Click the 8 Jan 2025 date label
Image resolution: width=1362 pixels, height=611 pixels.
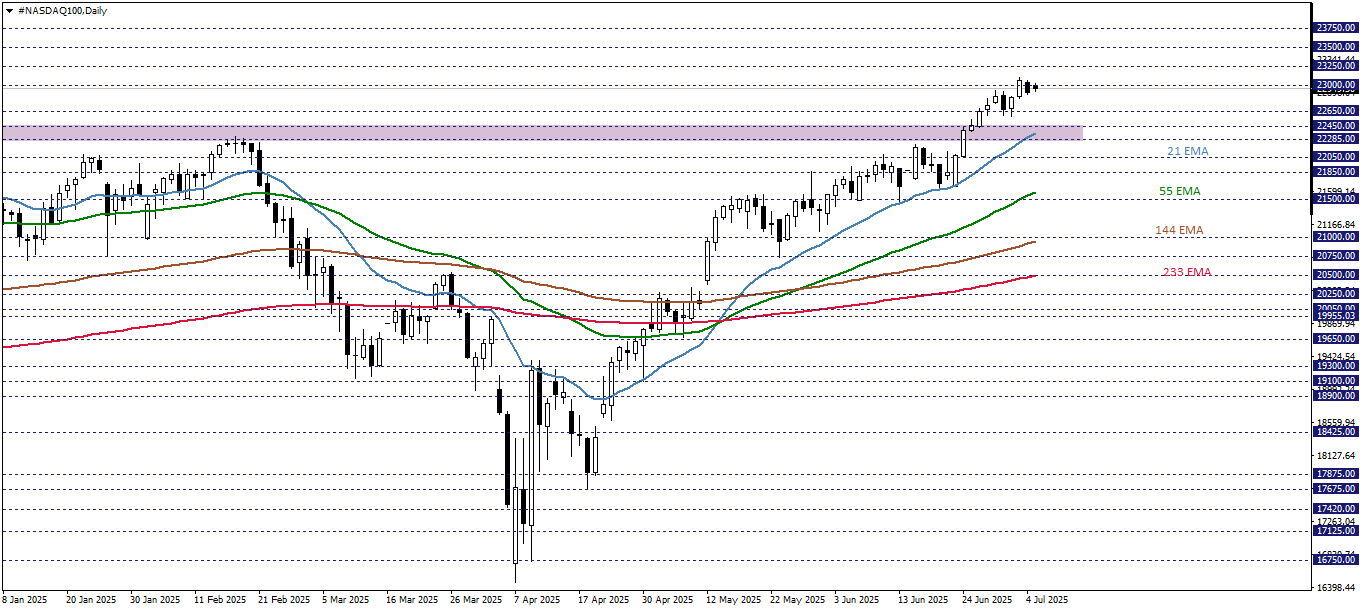pos(25,600)
